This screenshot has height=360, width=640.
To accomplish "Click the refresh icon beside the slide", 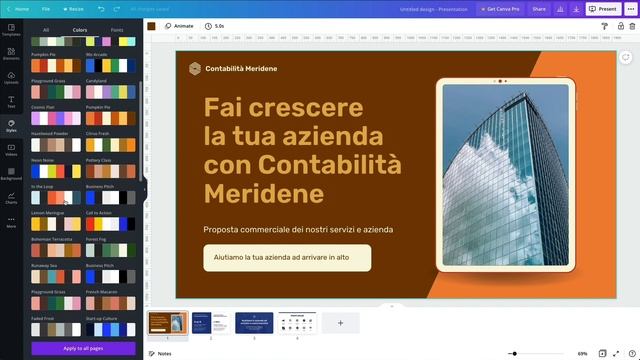I will [x=626, y=57].
